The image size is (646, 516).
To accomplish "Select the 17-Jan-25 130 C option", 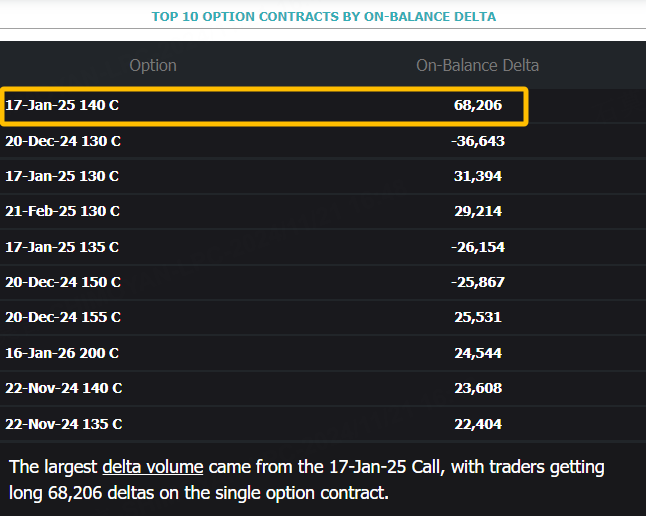I will coord(62,176).
